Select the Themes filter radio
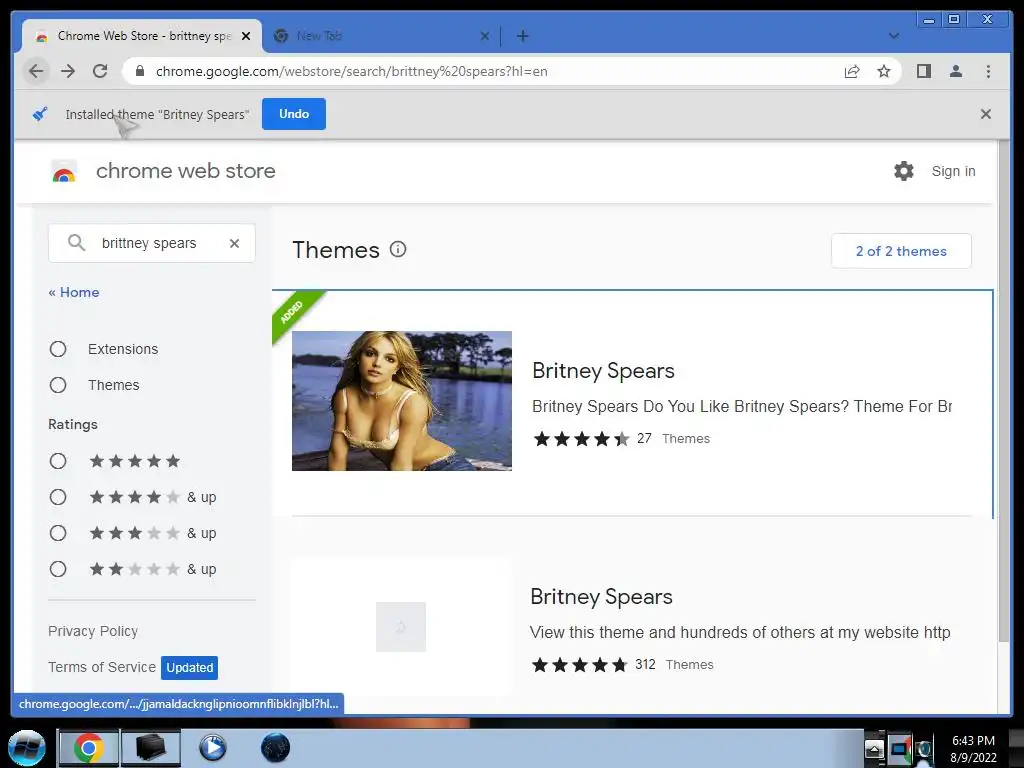The height and width of the screenshot is (768, 1024). tap(58, 385)
